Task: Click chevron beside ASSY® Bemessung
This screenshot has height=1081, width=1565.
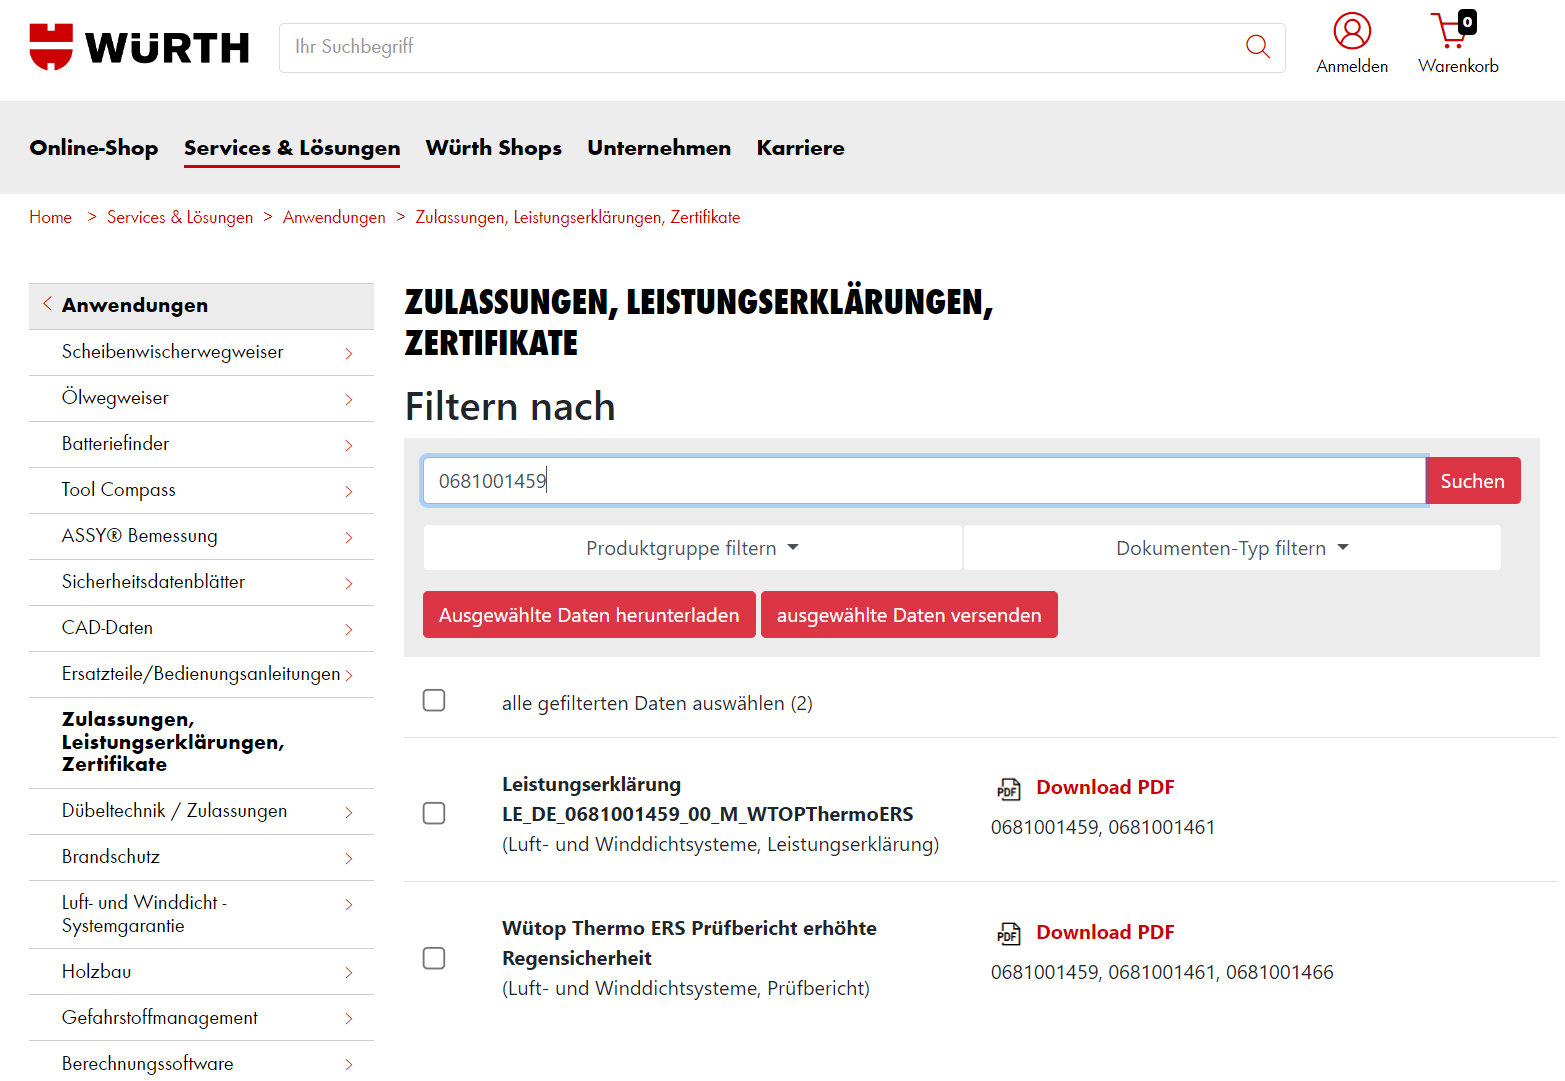Action: (x=349, y=537)
